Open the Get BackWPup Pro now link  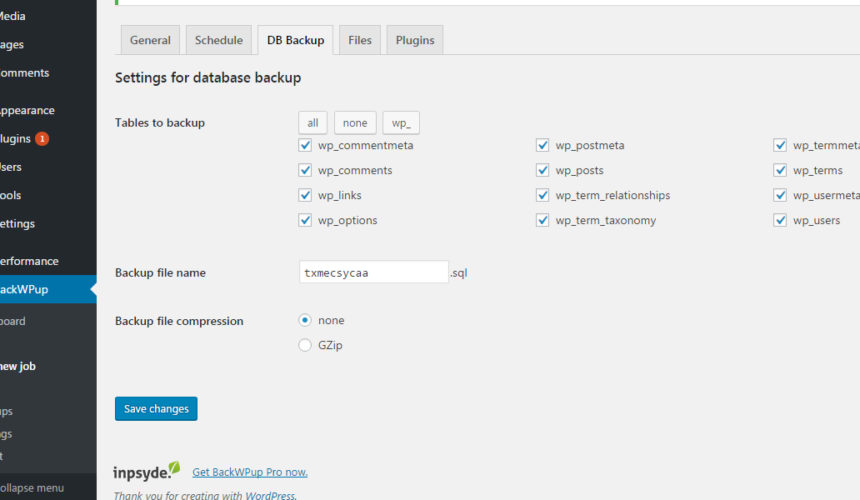tap(250, 472)
